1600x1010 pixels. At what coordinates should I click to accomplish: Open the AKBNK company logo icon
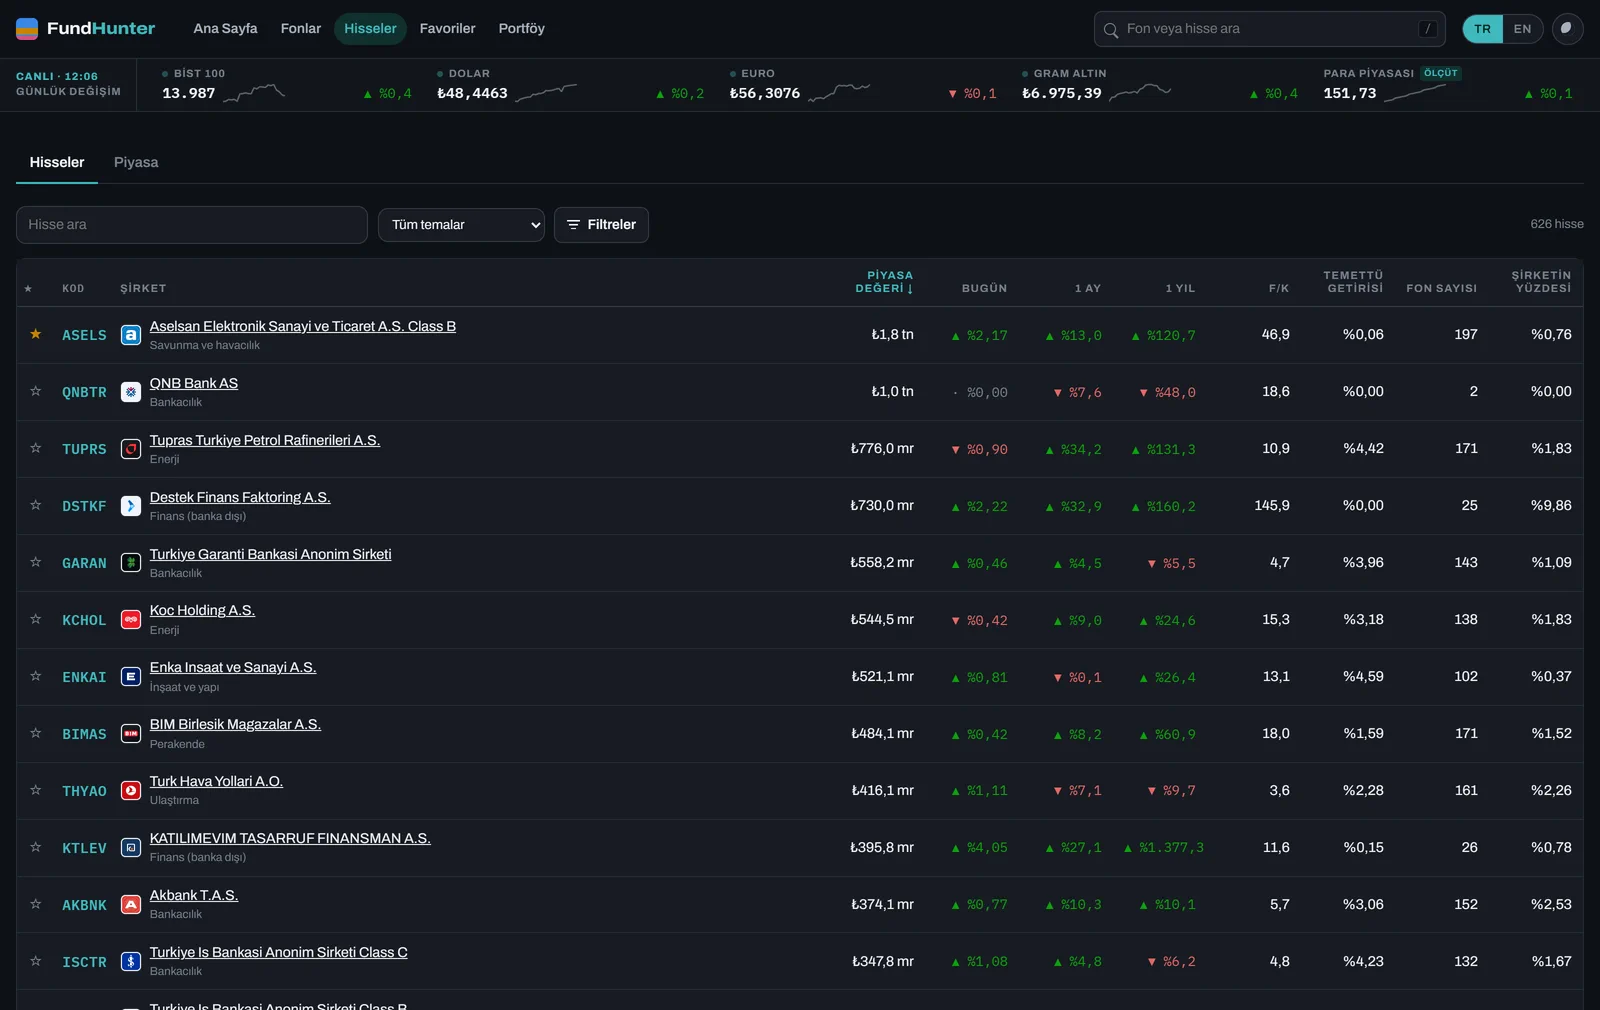coord(130,905)
